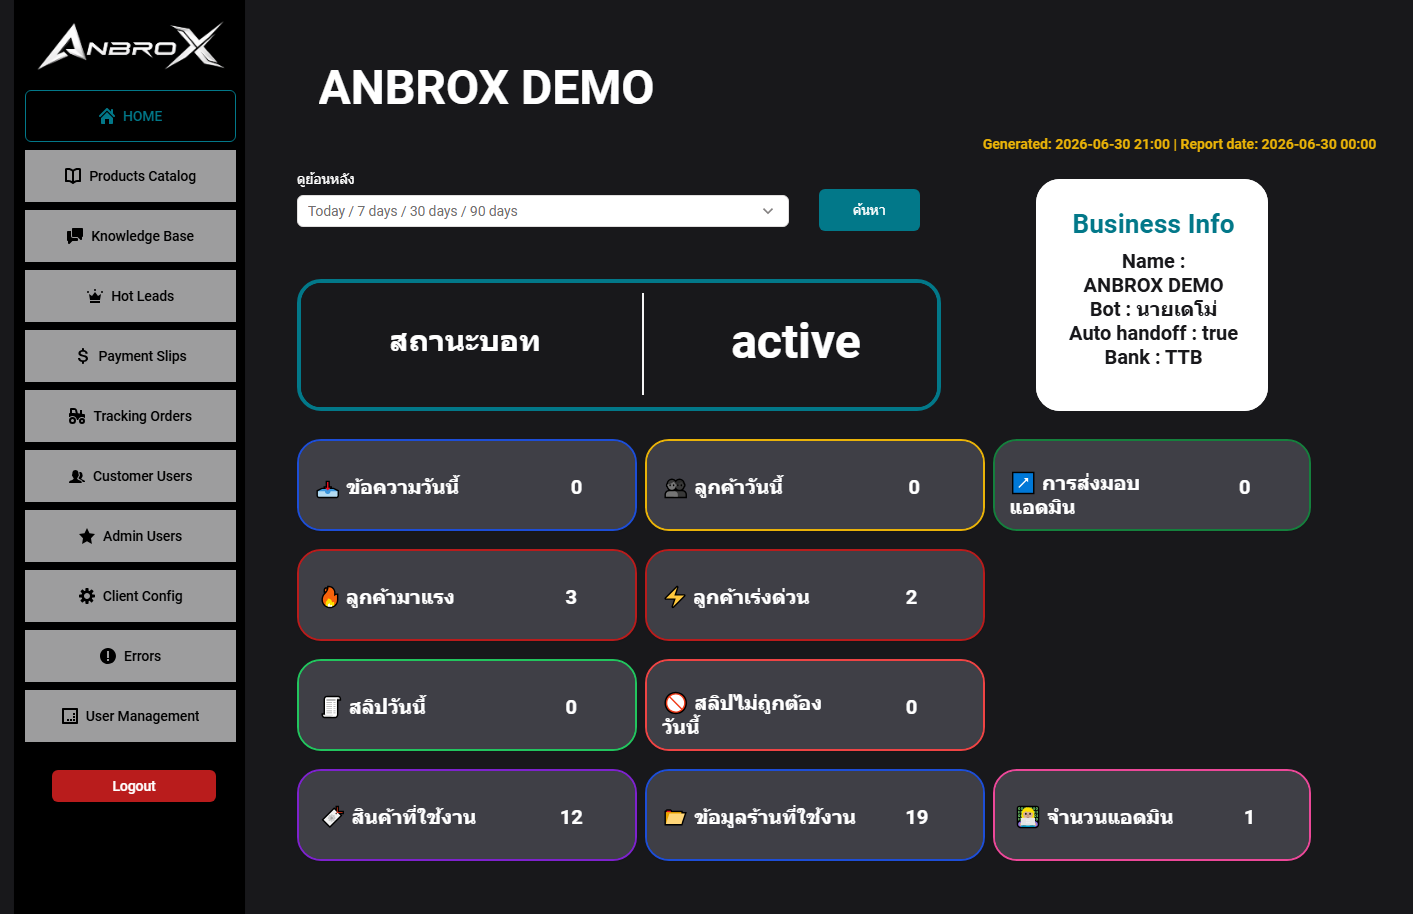
Task: Click the ข้อมูลร้านที่ใช้งาน count 19
Action: click(x=917, y=817)
